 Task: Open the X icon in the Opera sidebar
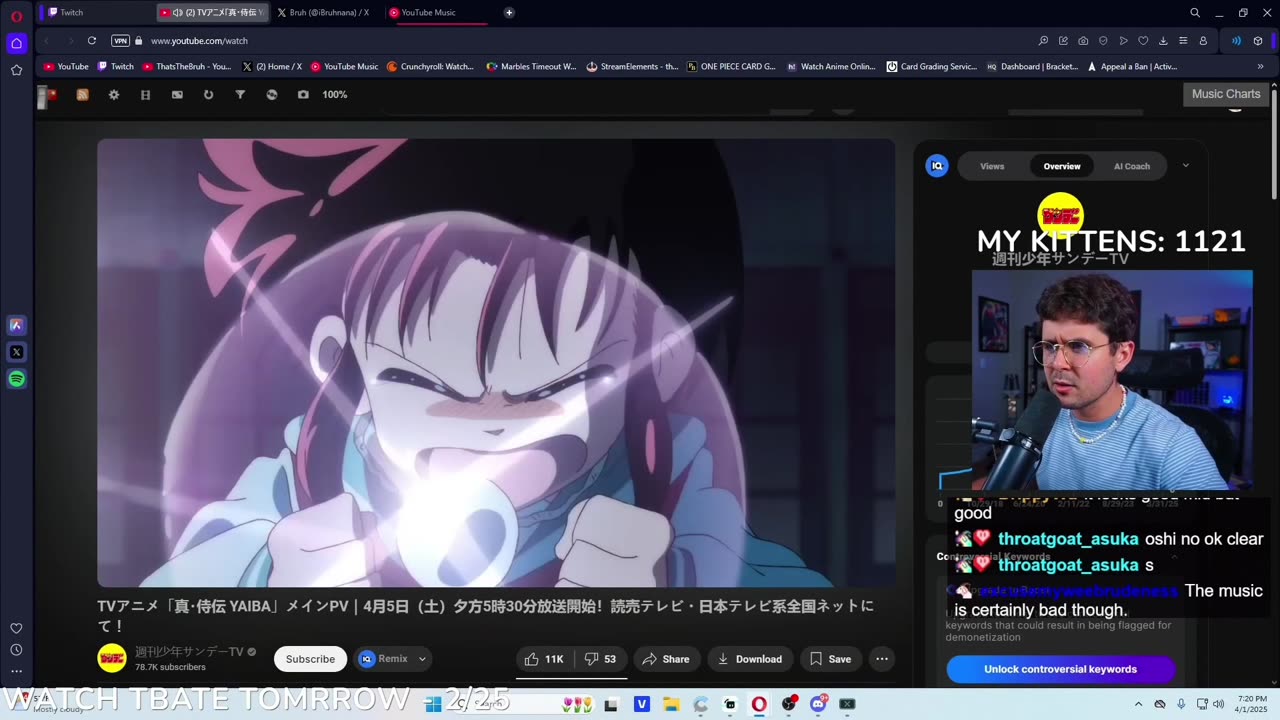point(16,352)
